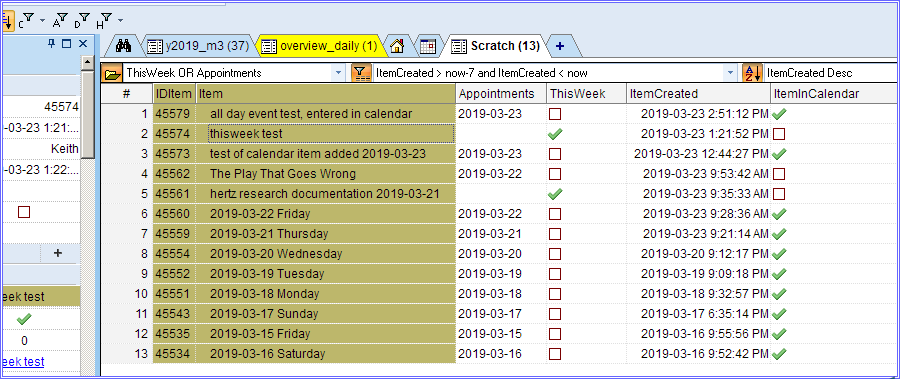The width and height of the screenshot is (900, 379).
Task: Click Appointments cell 2019-03-20
Action: pyautogui.click(x=501, y=254)
